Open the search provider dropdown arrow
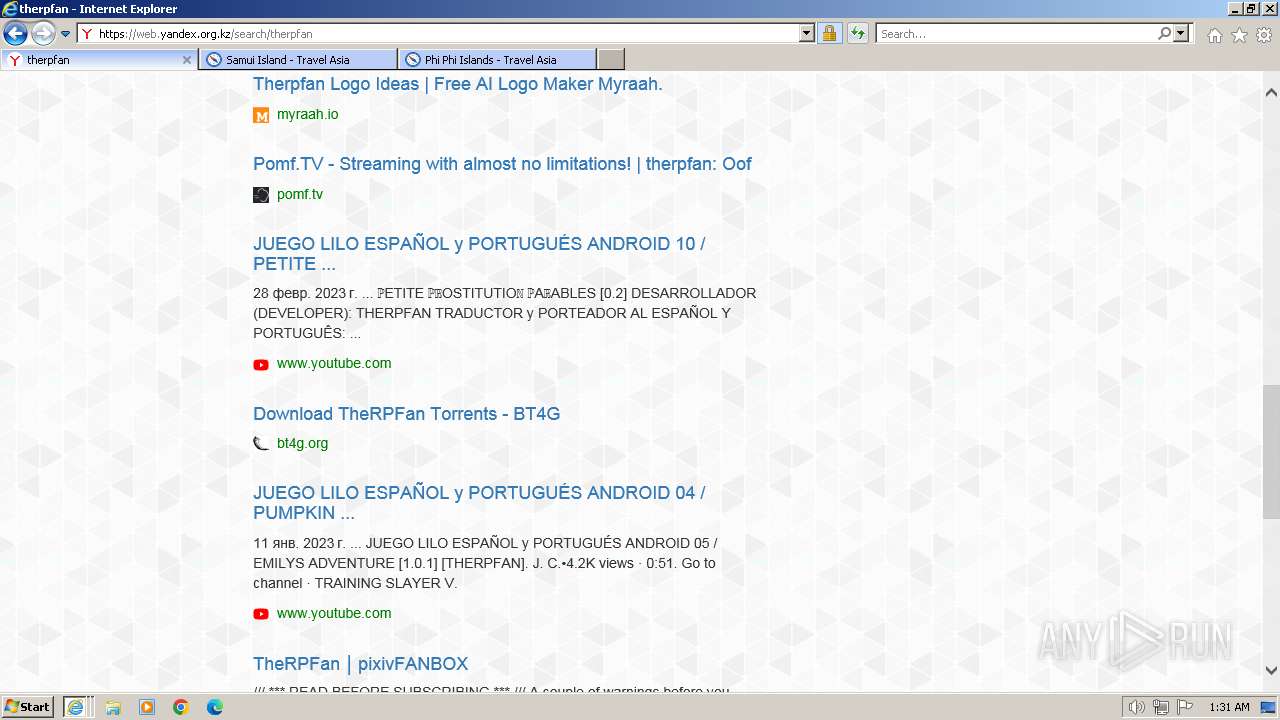The image size is (1280, 720). click(x=1182, y=34)
